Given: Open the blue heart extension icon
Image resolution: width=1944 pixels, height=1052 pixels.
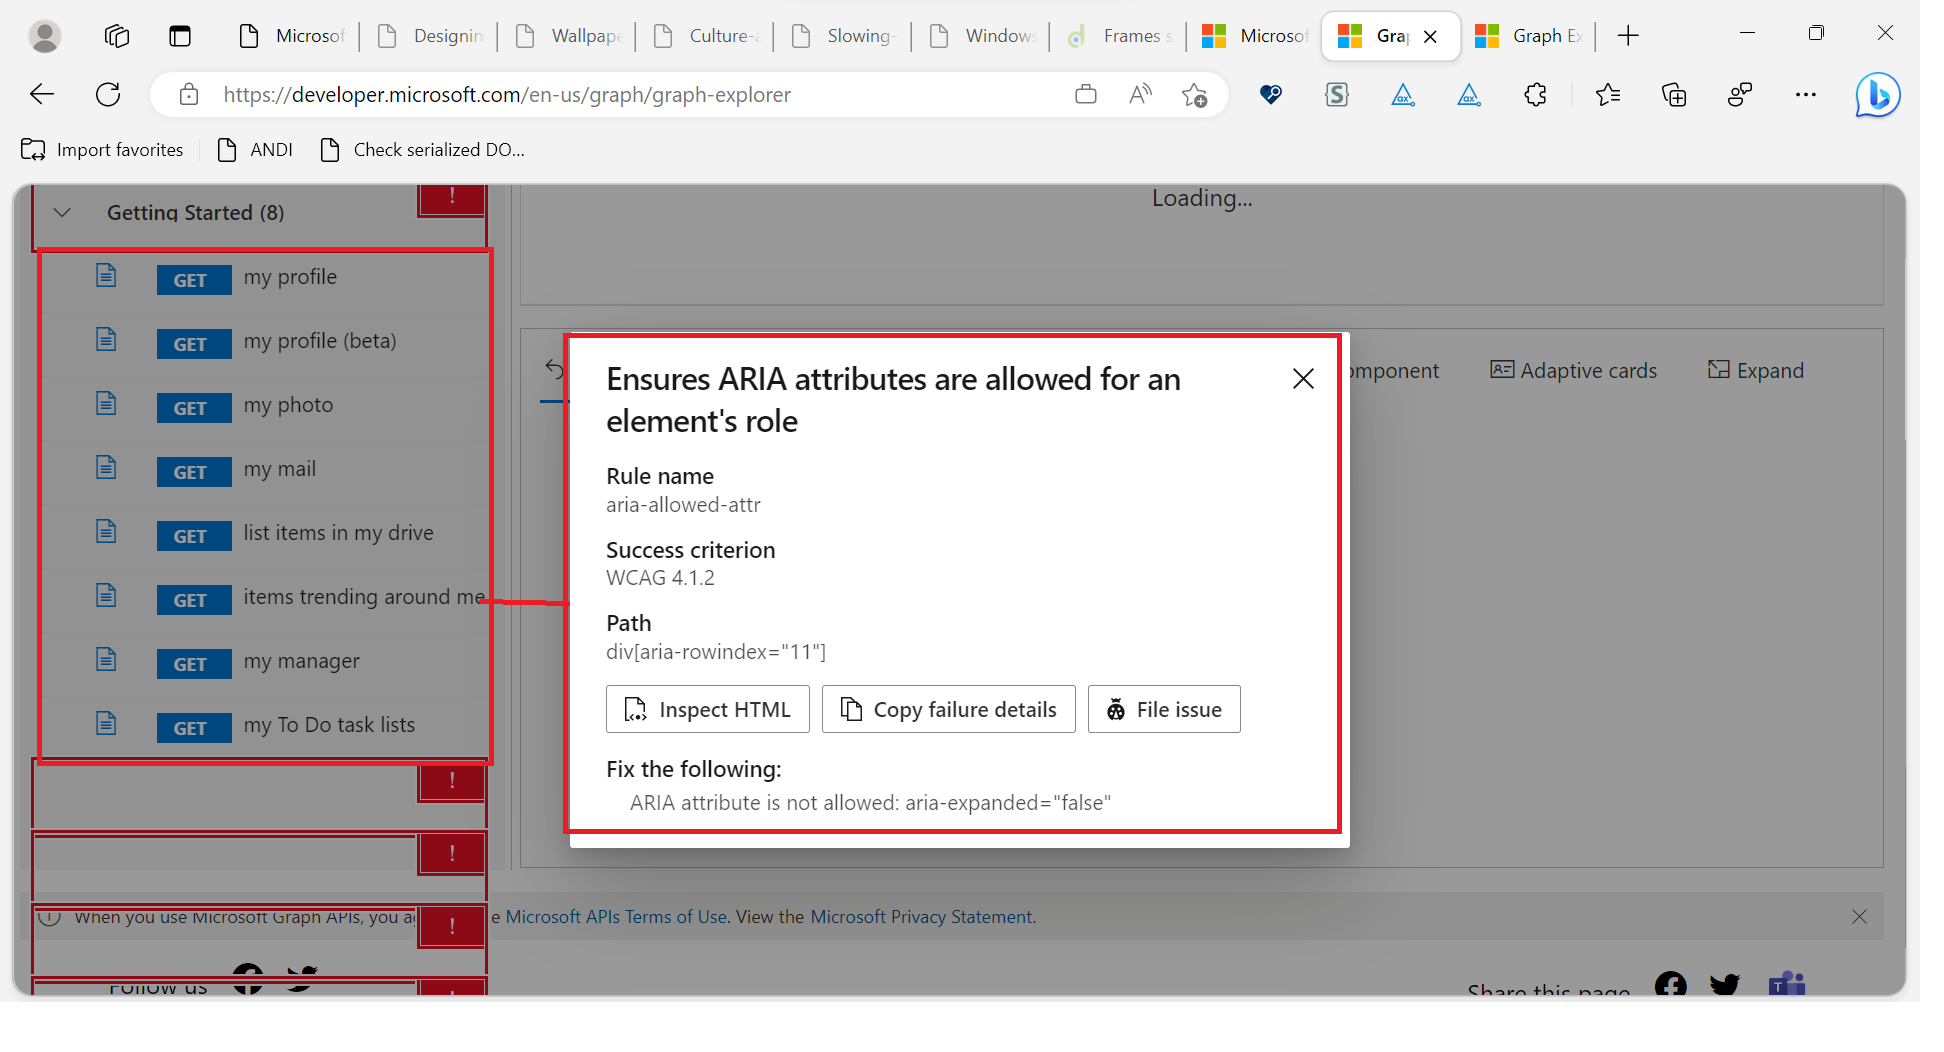Looking at the screenshot, I should pos(1271,95).
